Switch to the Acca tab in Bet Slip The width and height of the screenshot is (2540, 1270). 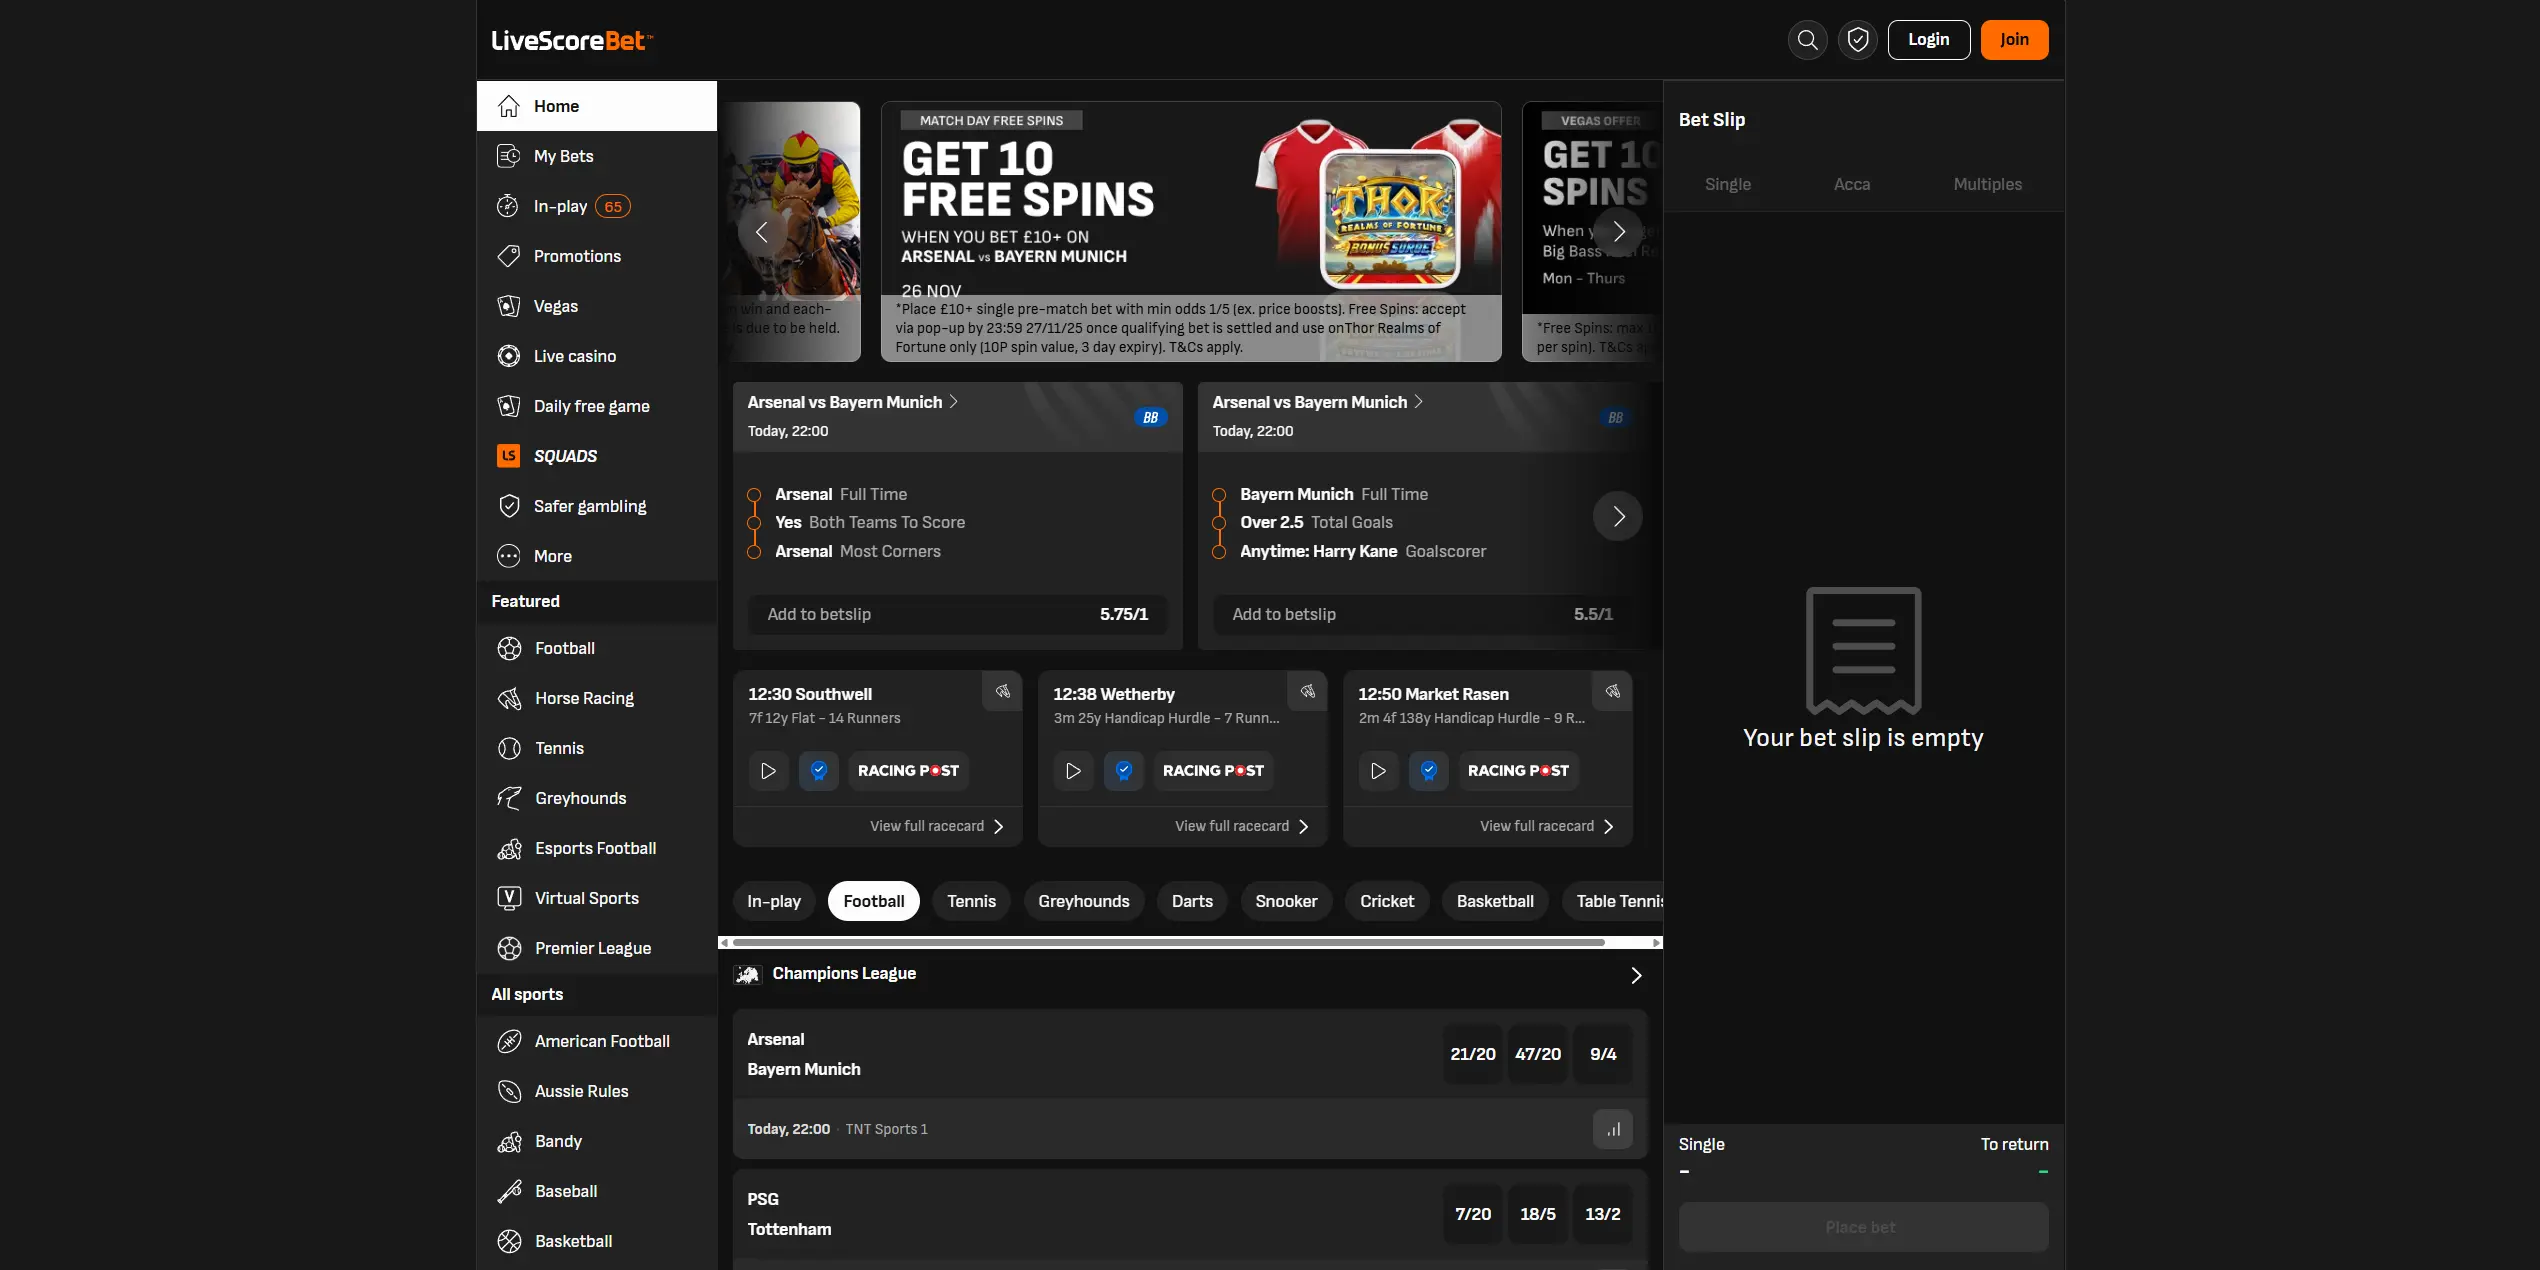click(x=1851, y=184)
